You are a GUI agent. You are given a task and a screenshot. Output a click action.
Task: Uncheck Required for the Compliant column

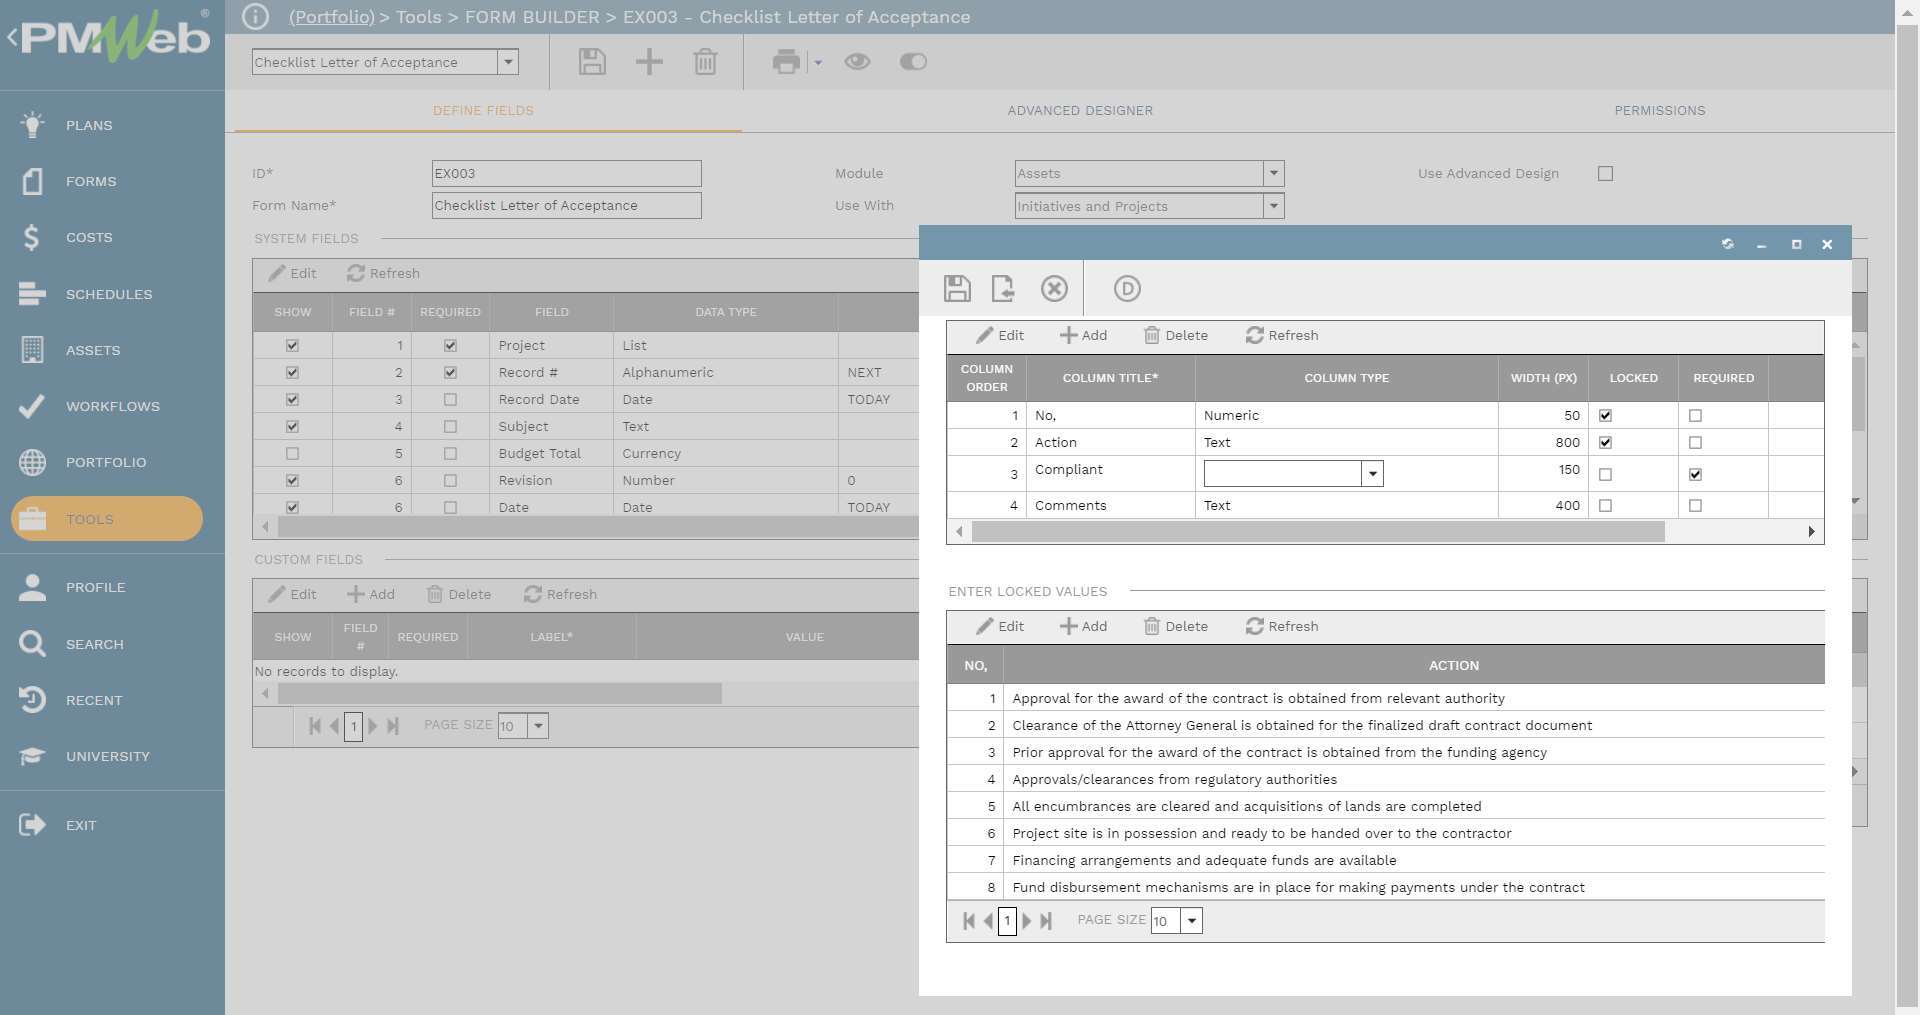pyautogui.click(x=1695, y=475)
